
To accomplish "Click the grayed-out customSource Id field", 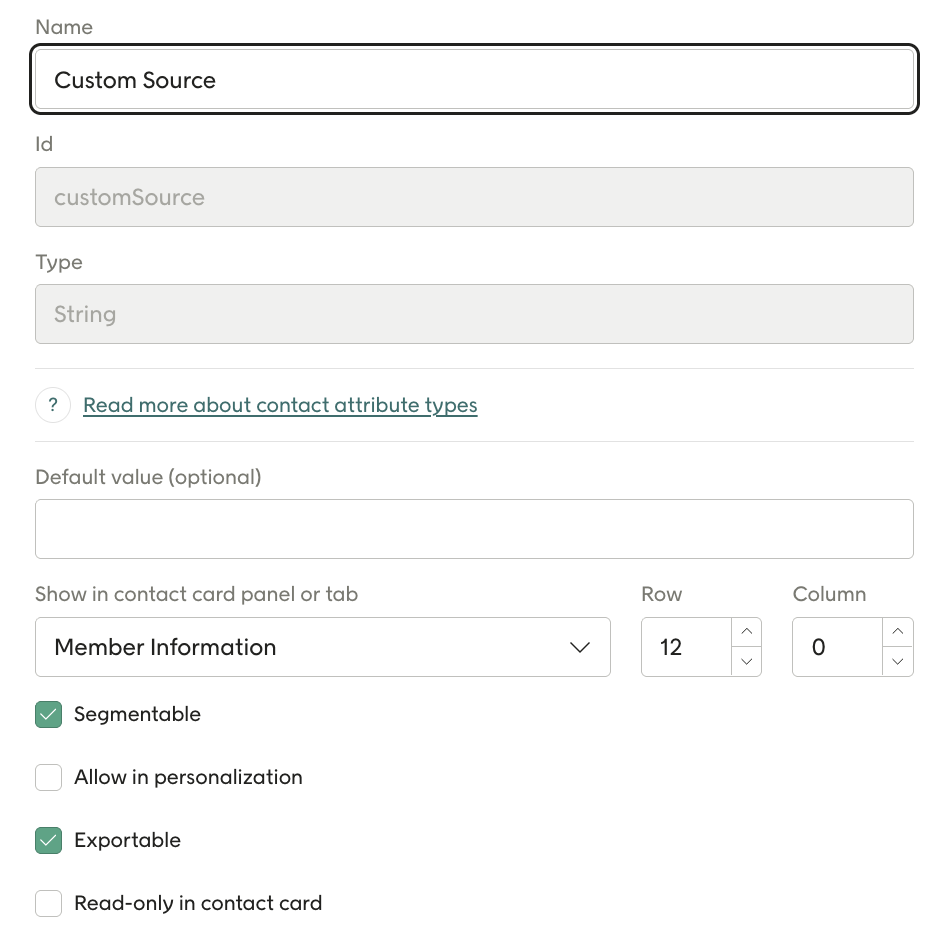I will tap(474, 197).
